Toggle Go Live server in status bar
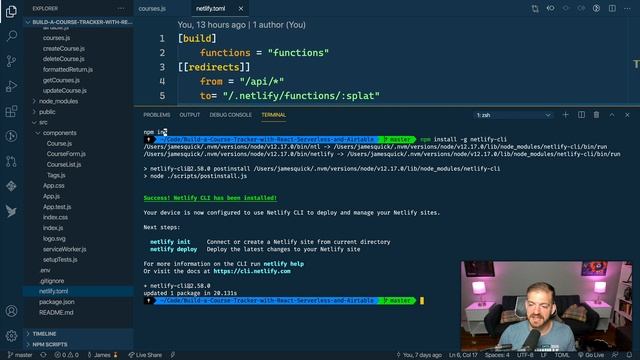This screenshot has height=360, width=640. (x=591, y=355)
